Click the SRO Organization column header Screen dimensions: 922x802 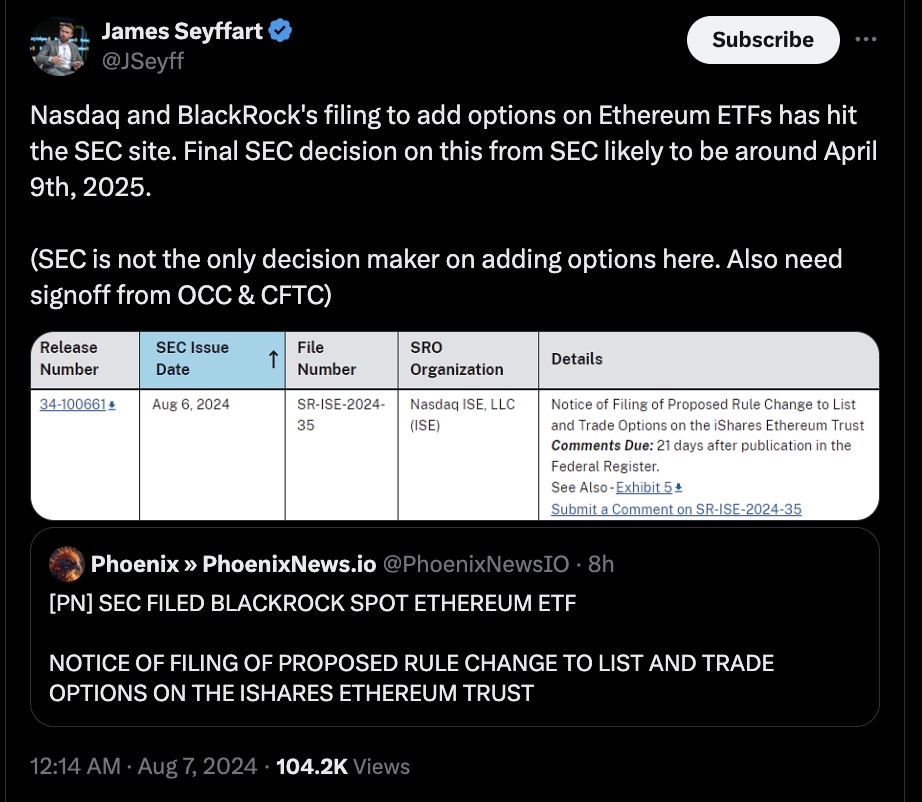[456, 358]
